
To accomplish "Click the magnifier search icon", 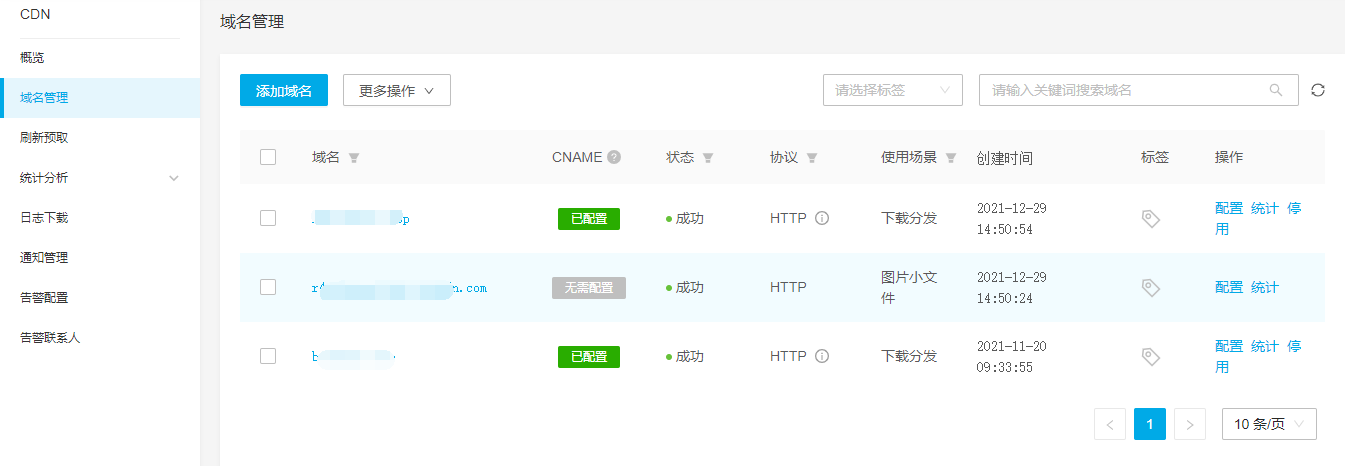I will 1276,90.
